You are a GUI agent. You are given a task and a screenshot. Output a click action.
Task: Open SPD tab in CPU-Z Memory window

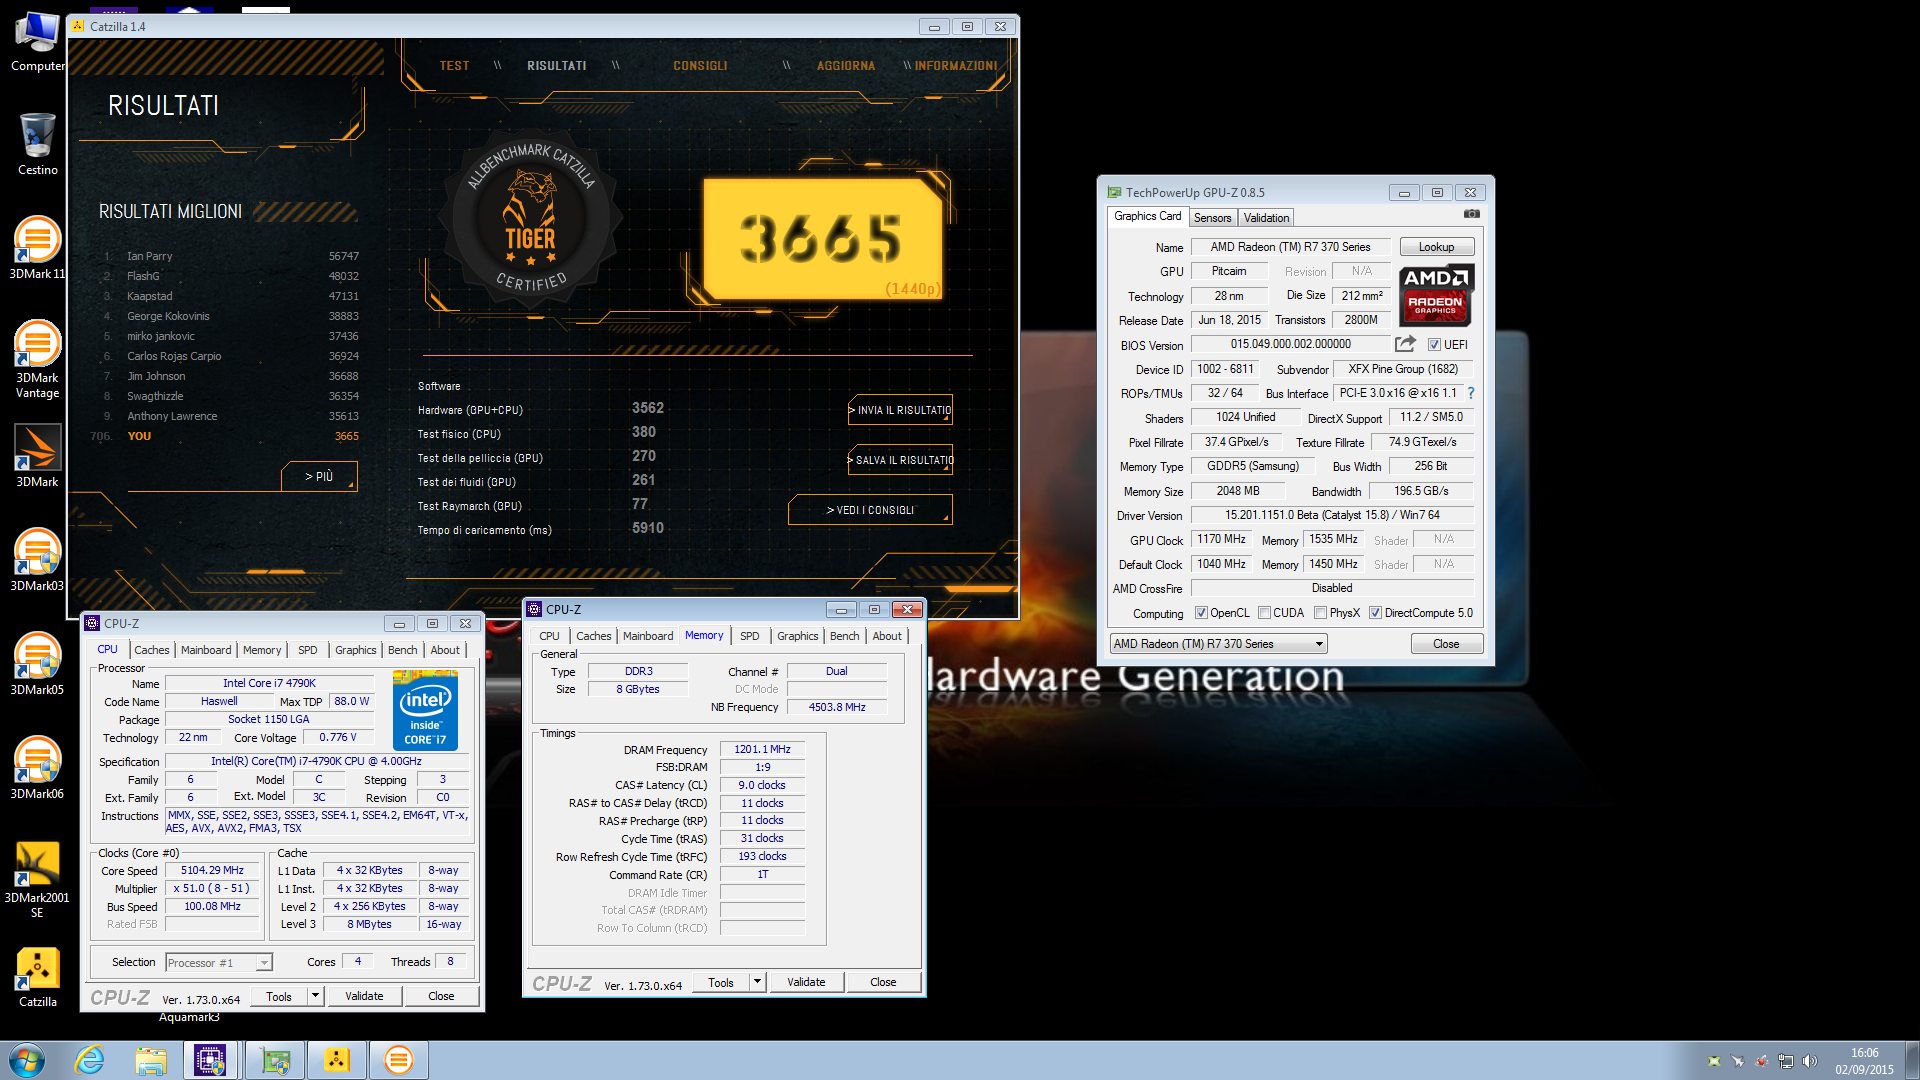(749, 636)
